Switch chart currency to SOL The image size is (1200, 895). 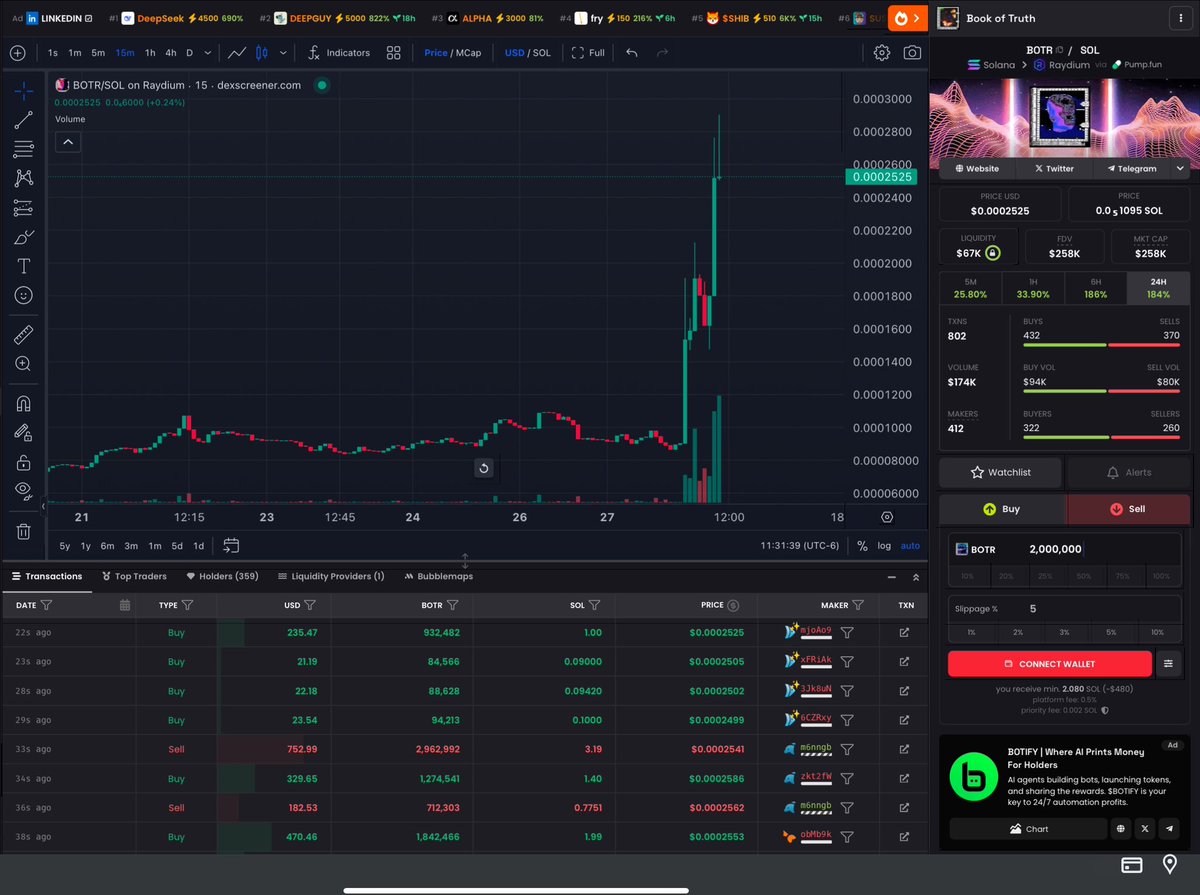coord(542,53)
